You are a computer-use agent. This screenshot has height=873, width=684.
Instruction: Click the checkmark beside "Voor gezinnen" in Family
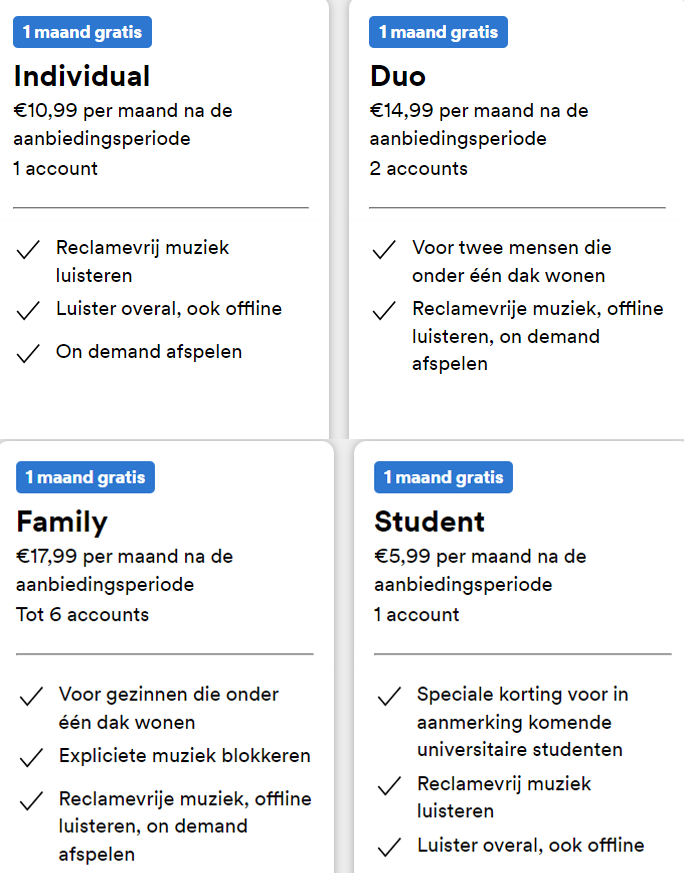click(31, 696)
